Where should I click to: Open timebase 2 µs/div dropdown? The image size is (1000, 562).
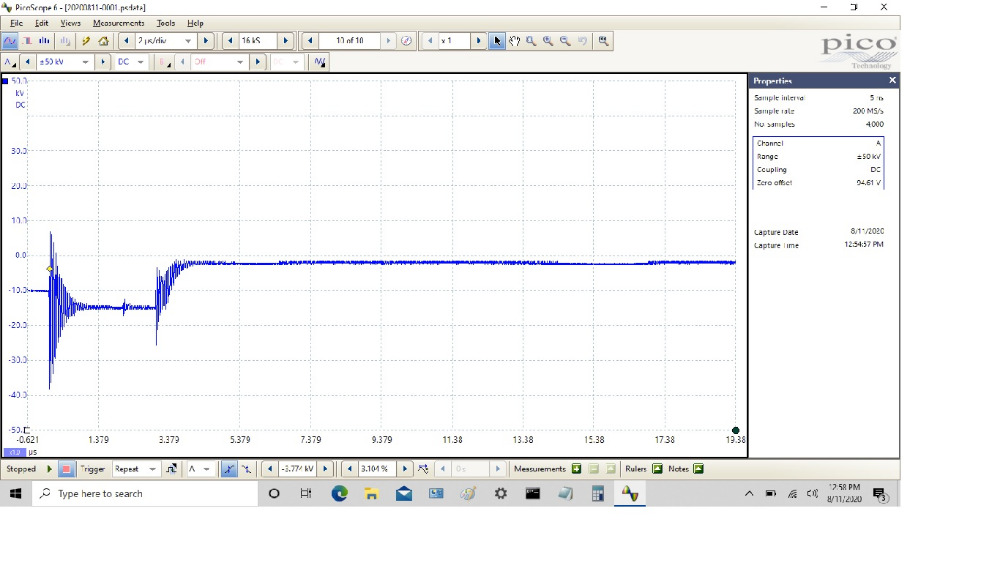tap(188, 41)
